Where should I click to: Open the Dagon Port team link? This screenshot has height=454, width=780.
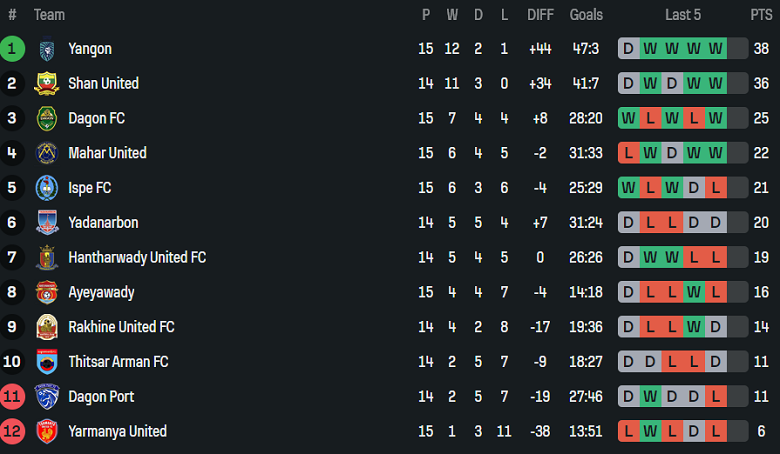101,397
